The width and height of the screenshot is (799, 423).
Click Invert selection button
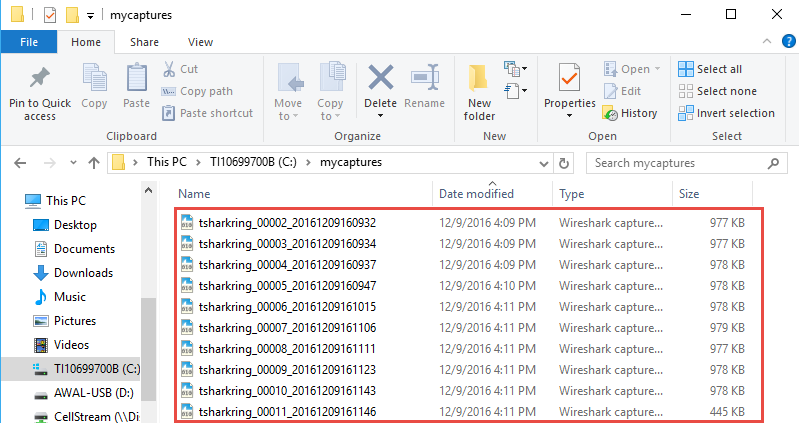coord(726,113)
